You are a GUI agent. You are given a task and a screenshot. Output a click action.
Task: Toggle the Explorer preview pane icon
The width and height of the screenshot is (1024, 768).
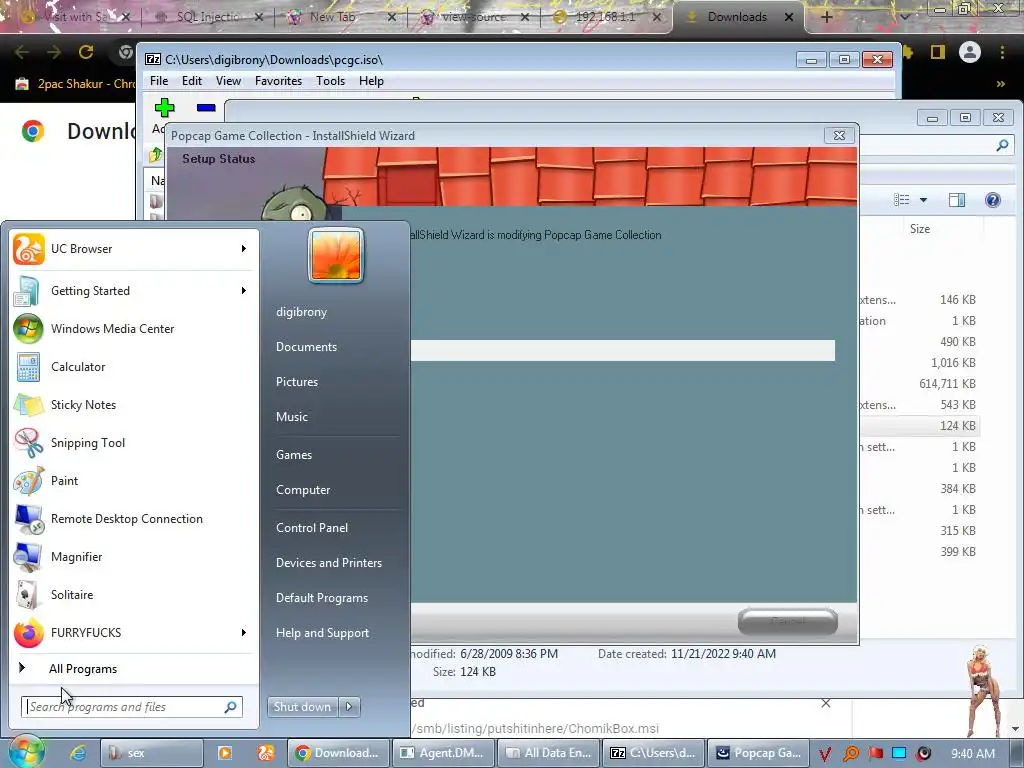coord(957,200)
